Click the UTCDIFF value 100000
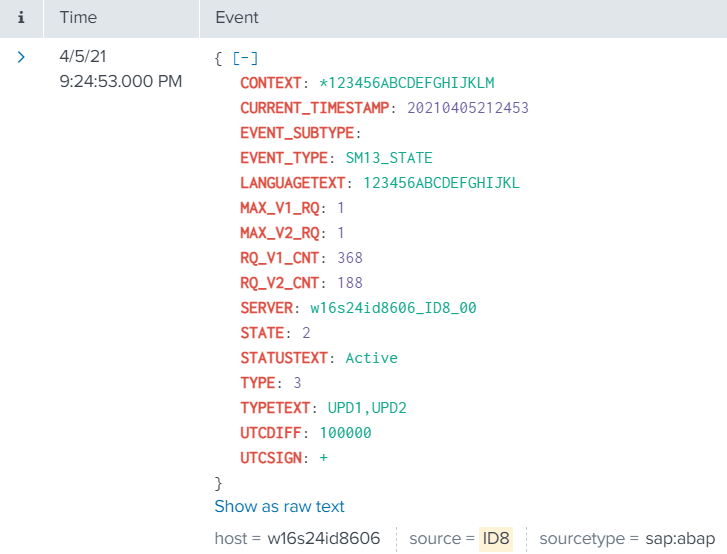This screenshot has height=554, width=727. coord(345,433)
